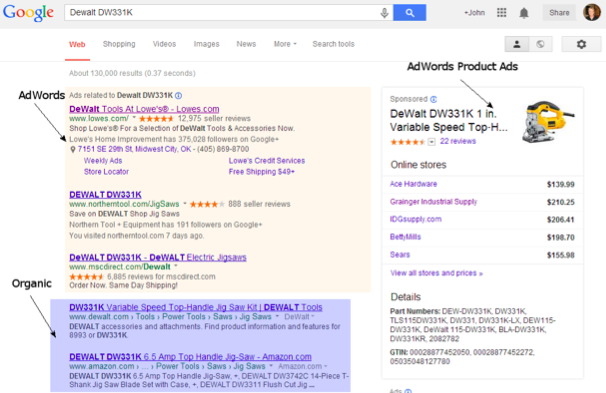Open Grainger Industrial Supply store link
The width and height of the screenshot is (606, 393).
point(433,202)
